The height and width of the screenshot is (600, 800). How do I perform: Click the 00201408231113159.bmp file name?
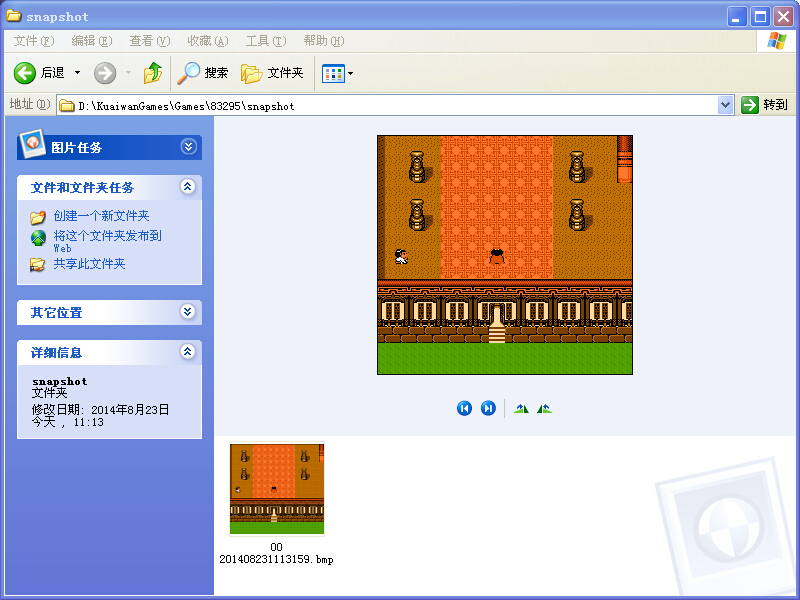point(277,553)
